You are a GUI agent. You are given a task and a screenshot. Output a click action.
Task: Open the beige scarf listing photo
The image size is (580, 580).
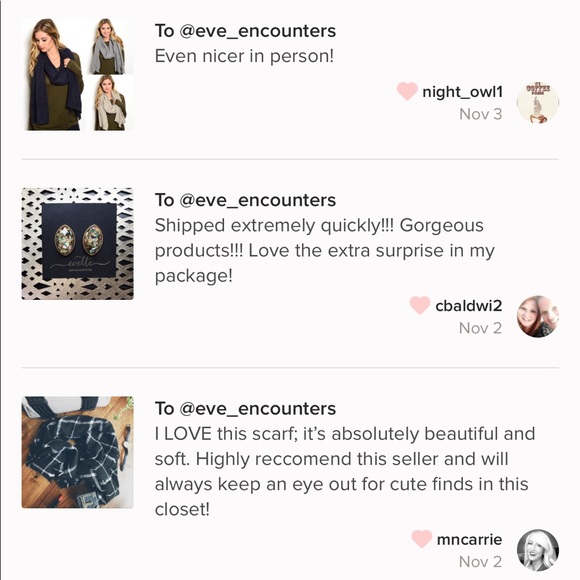point(111,103)
